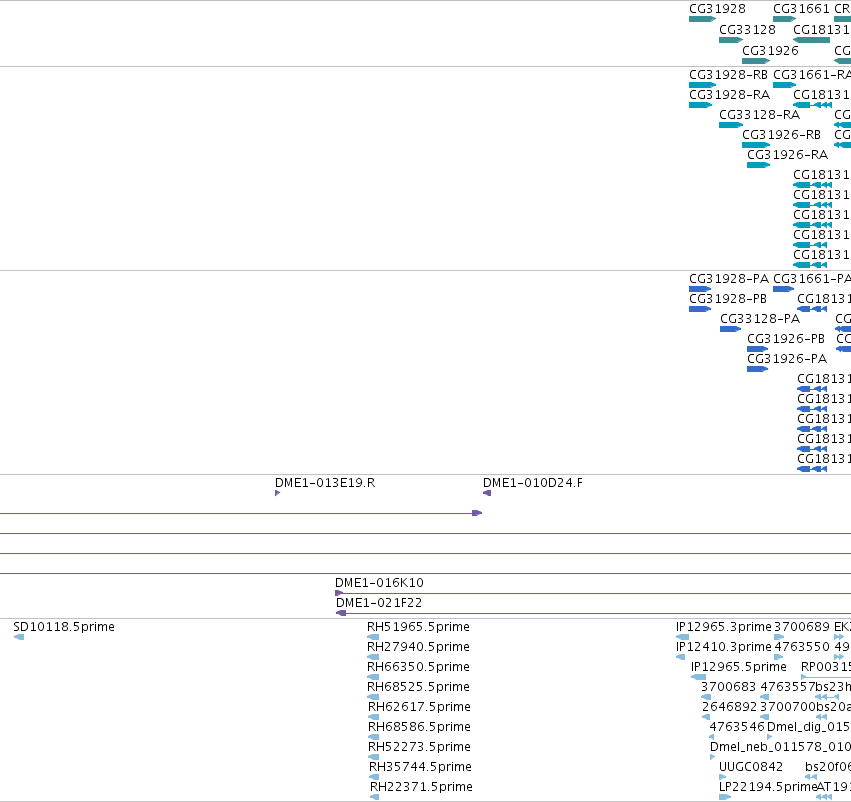Open BAC clone DME1-016K10
Image resolution: width=851 pixels, height=802 pixels.
(x=593, y=593)
